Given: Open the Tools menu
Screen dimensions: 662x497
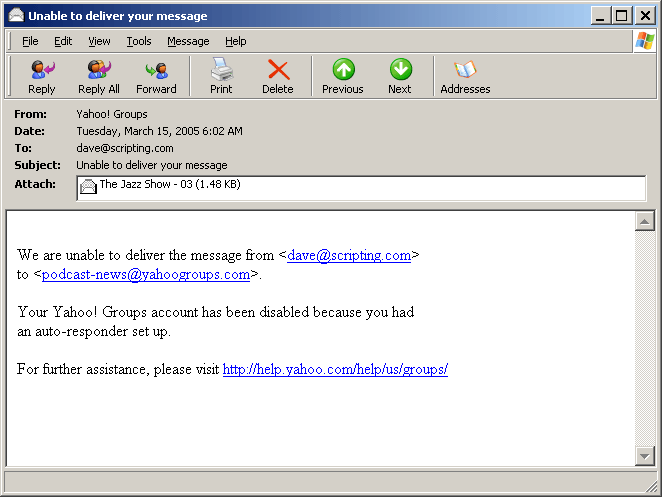Looking at the screenshot, I should (x=139, y=41).
